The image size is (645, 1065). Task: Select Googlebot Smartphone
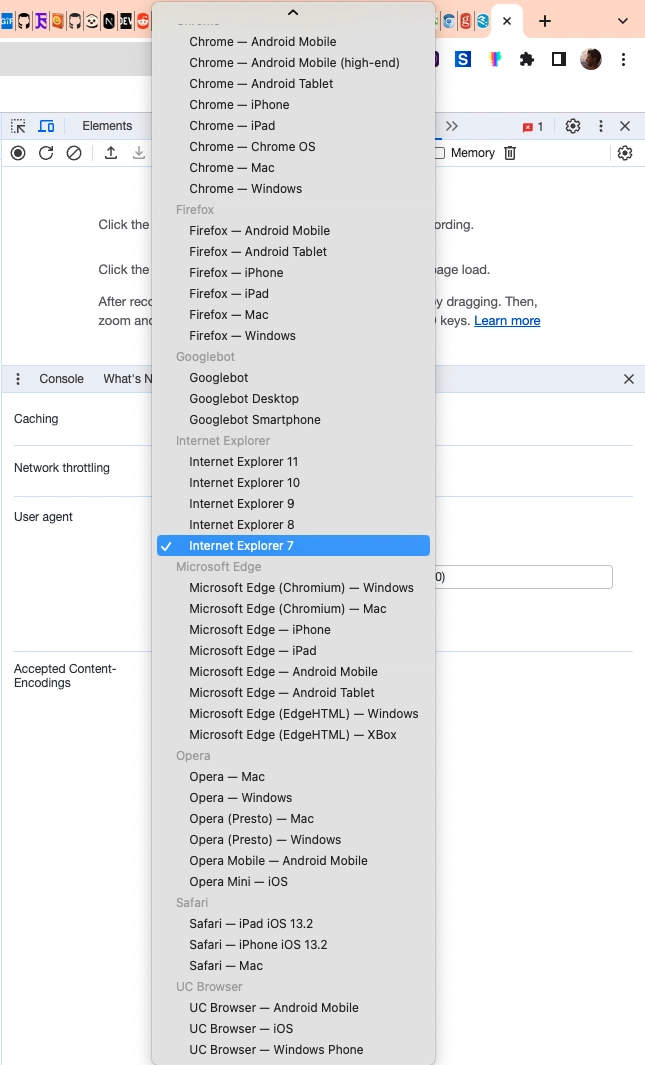(x=293, y=420)
